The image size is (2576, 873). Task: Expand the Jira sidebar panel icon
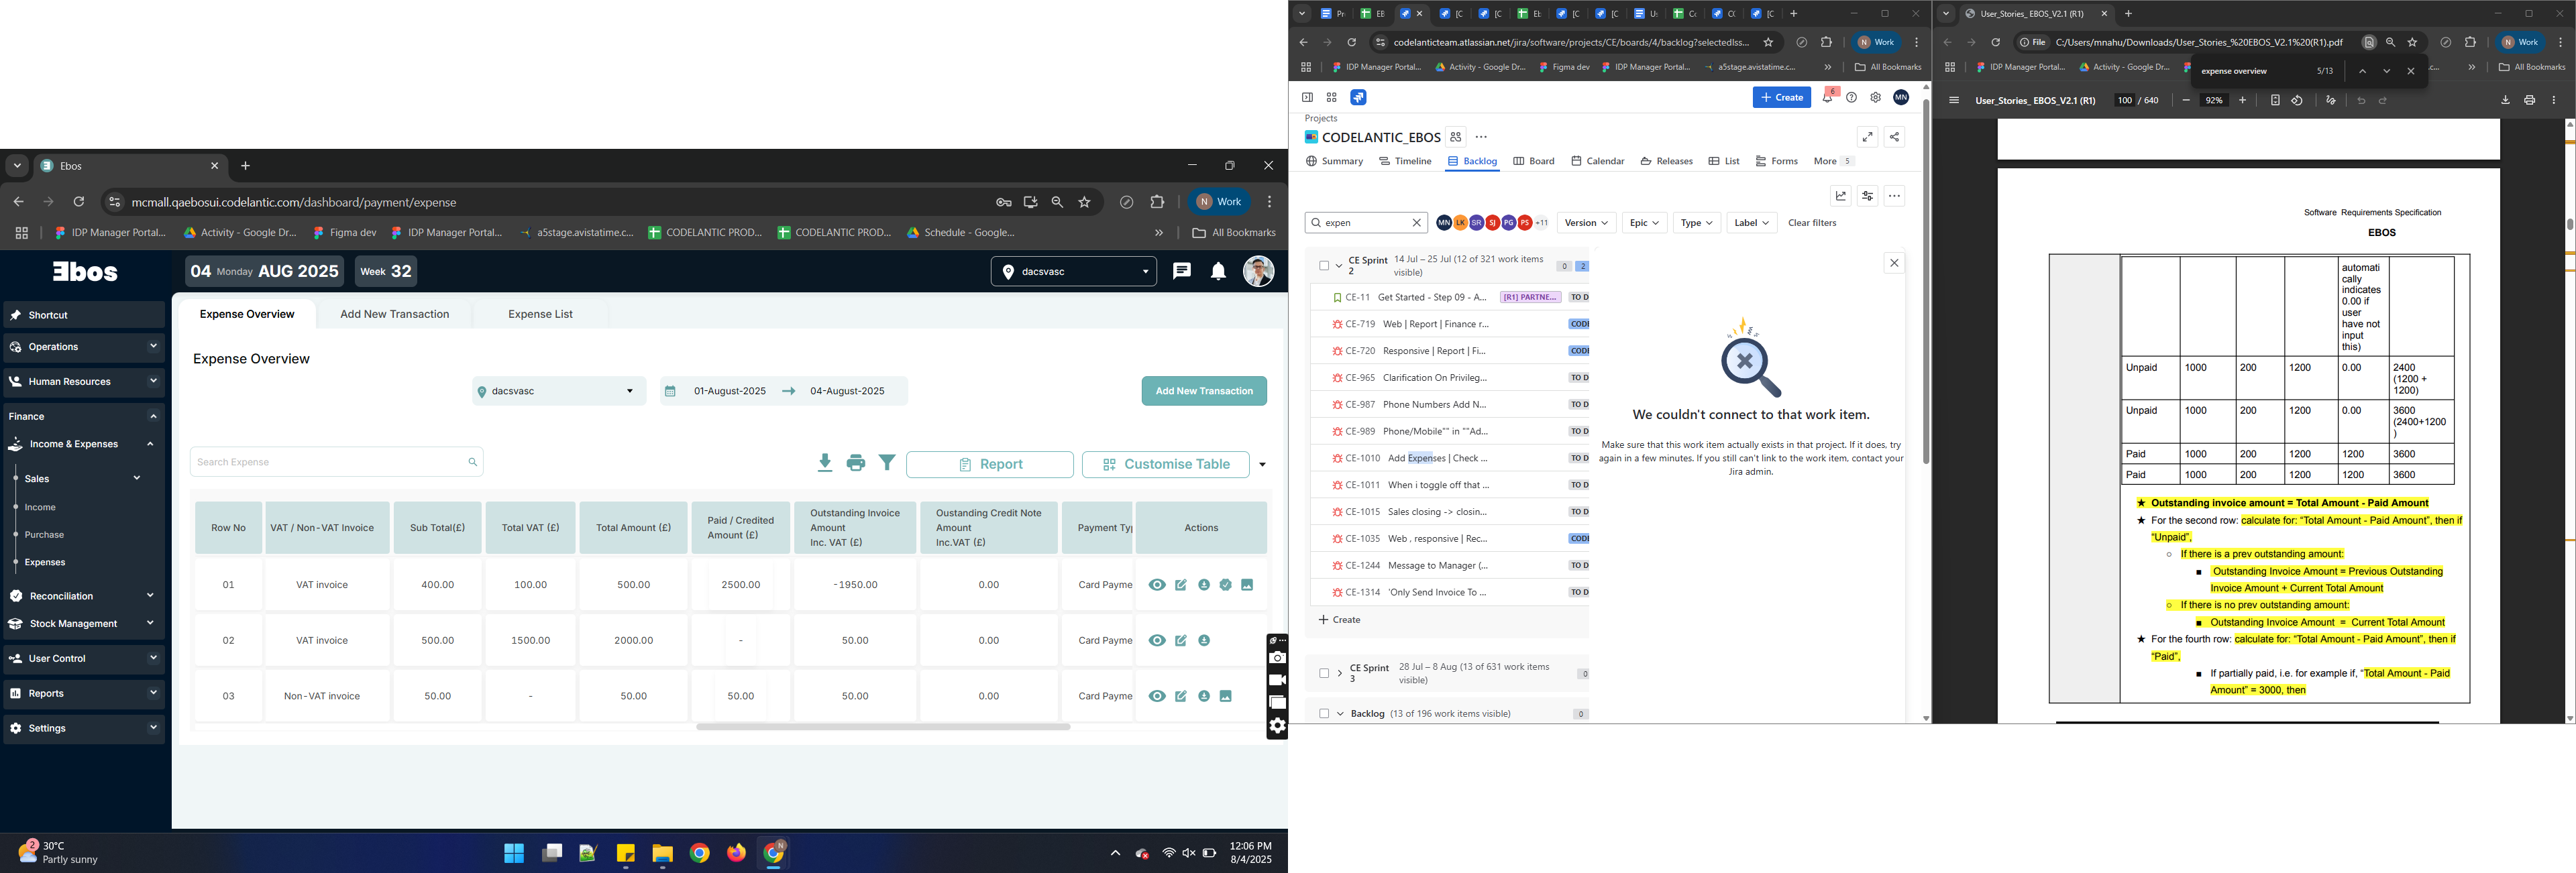pyautogui.click(x=1307, y=97)
